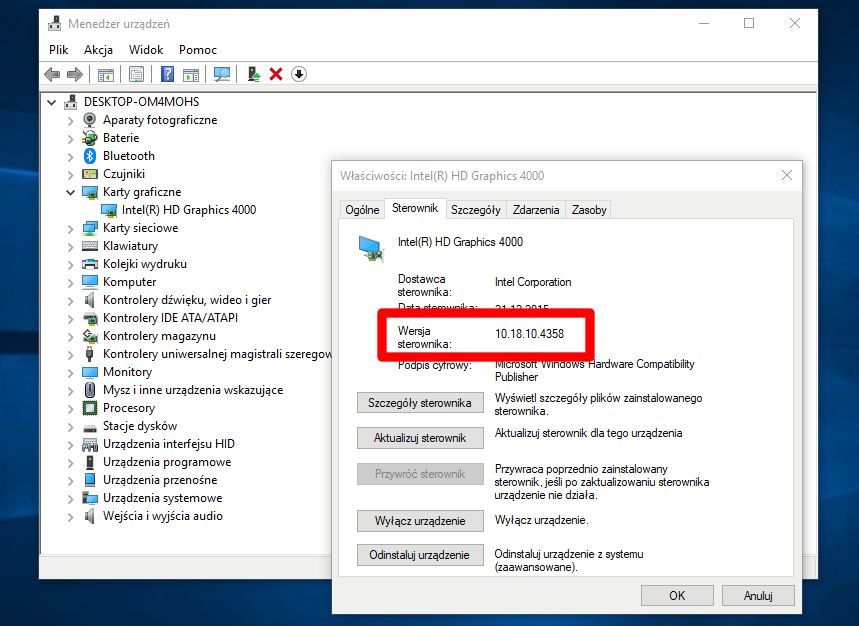
Task: Click the Bluetooth category icon
Action: click(90, 156)
